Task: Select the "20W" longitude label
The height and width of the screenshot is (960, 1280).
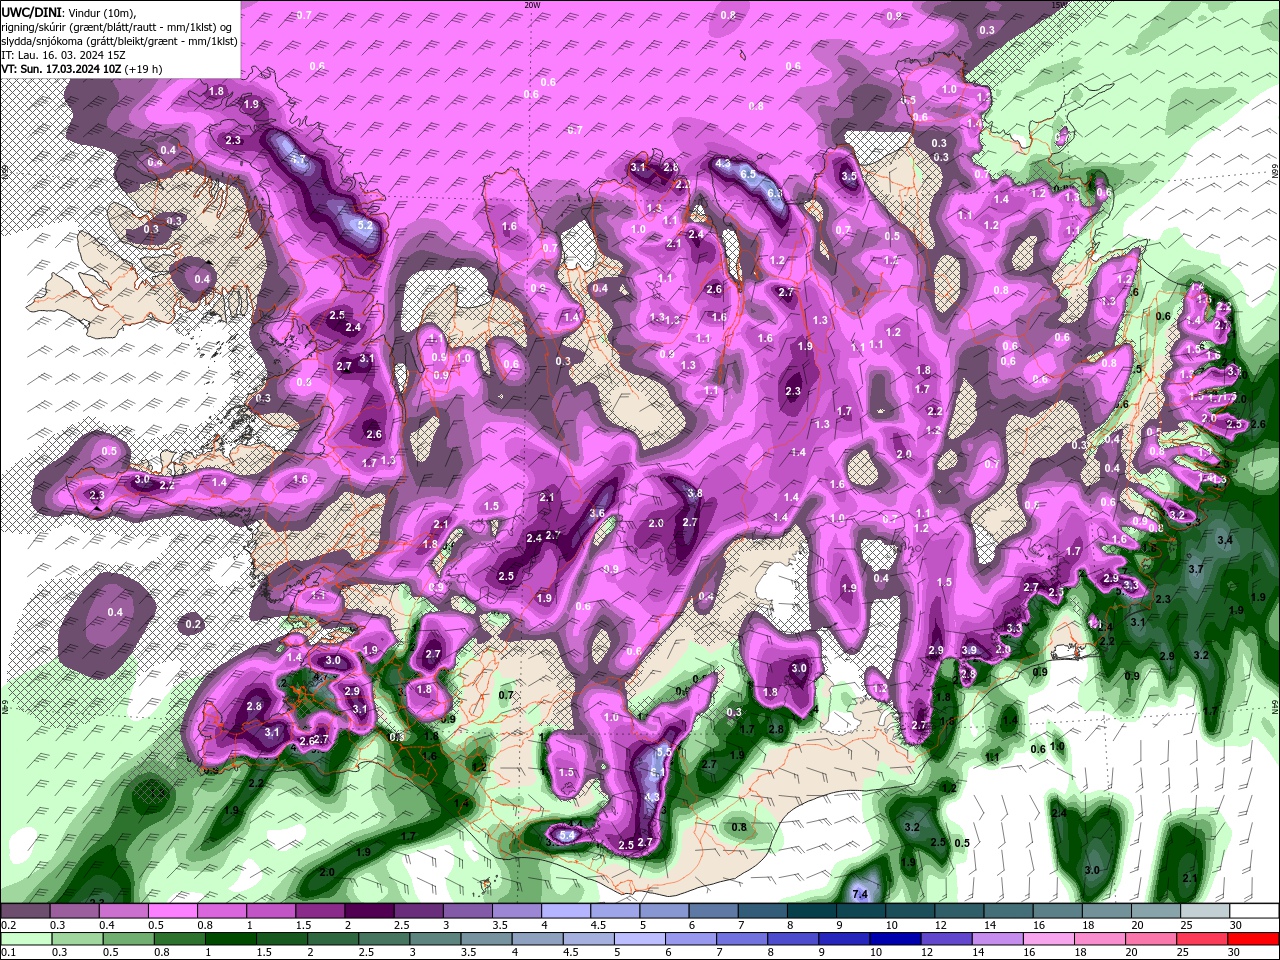Action: pyautogui.click(x=532, y=5)
